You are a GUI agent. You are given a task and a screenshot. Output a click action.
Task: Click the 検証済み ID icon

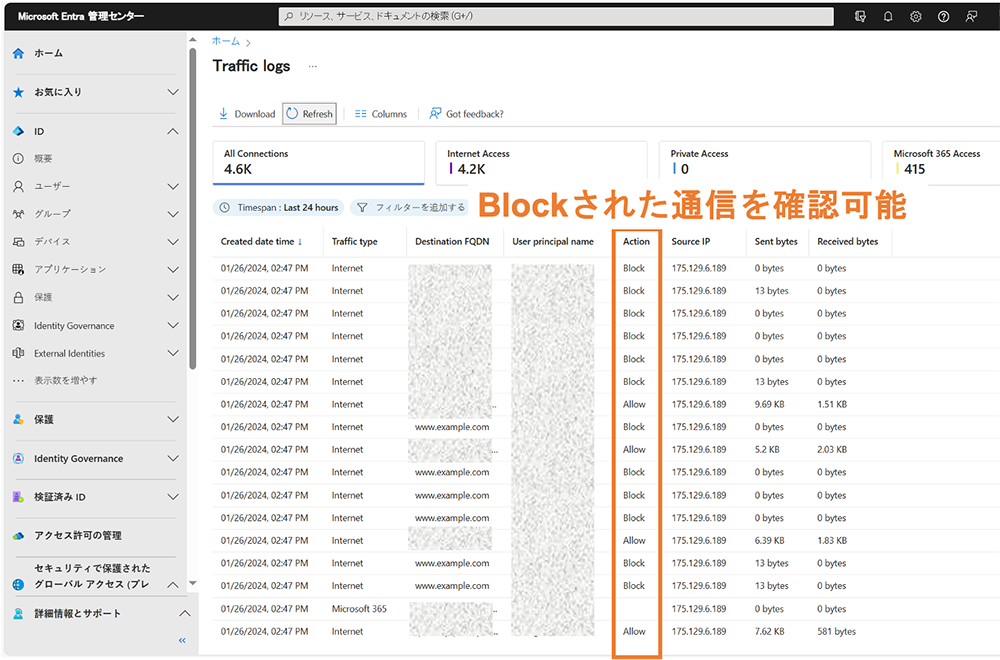click(x=18, y=497)
